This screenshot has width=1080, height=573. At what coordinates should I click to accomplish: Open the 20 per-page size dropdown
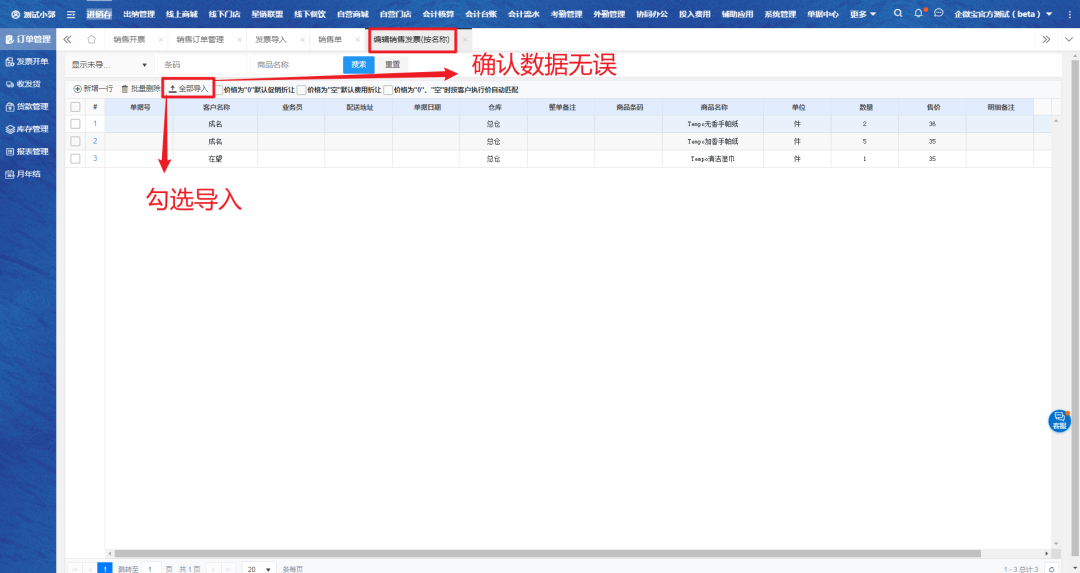coord(259,568)
